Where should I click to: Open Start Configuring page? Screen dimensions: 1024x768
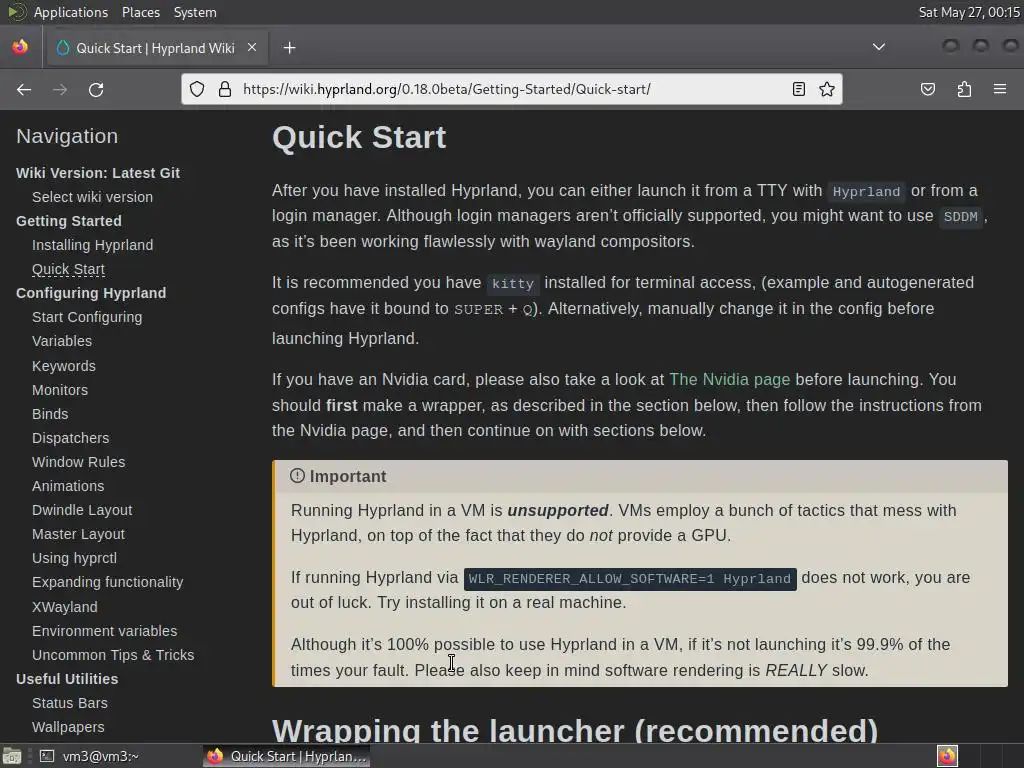(87, 317)
